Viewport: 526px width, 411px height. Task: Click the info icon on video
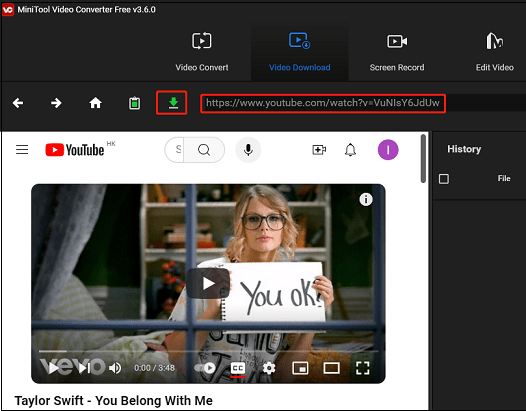pos(366,200)
